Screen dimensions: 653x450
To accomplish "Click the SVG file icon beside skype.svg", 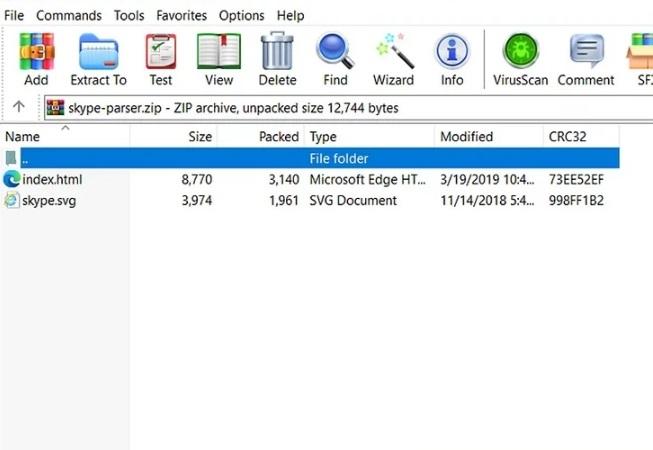I will point(12,200).
